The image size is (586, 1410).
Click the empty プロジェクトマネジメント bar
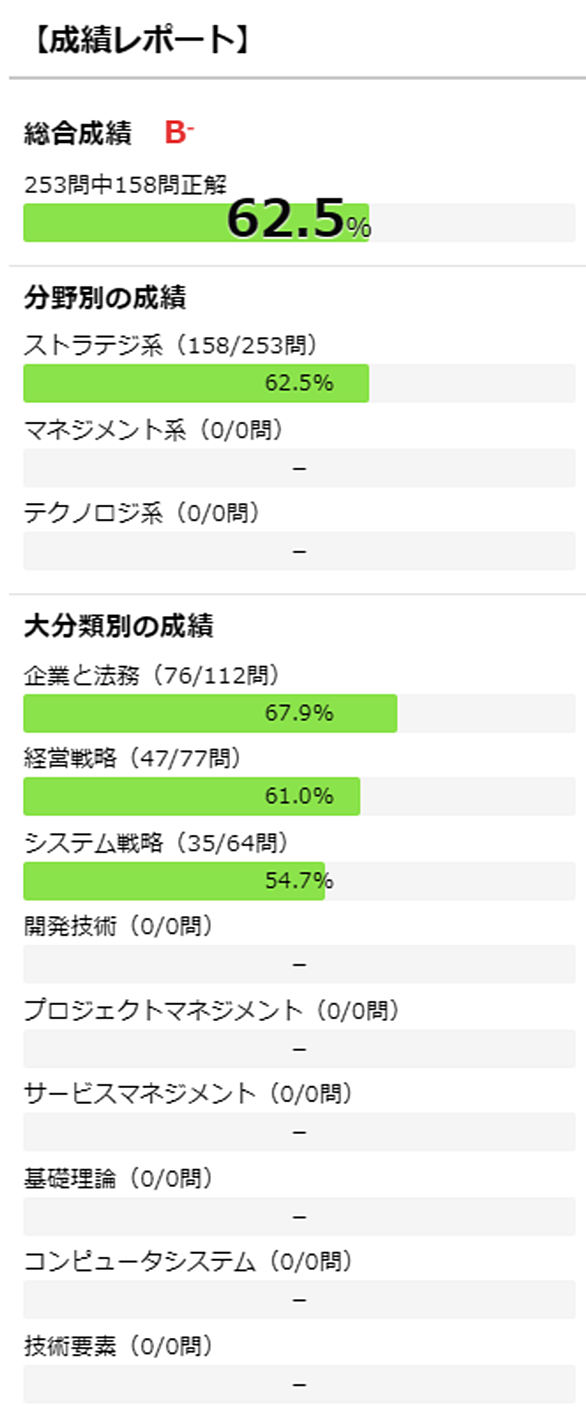(299, 1048)
